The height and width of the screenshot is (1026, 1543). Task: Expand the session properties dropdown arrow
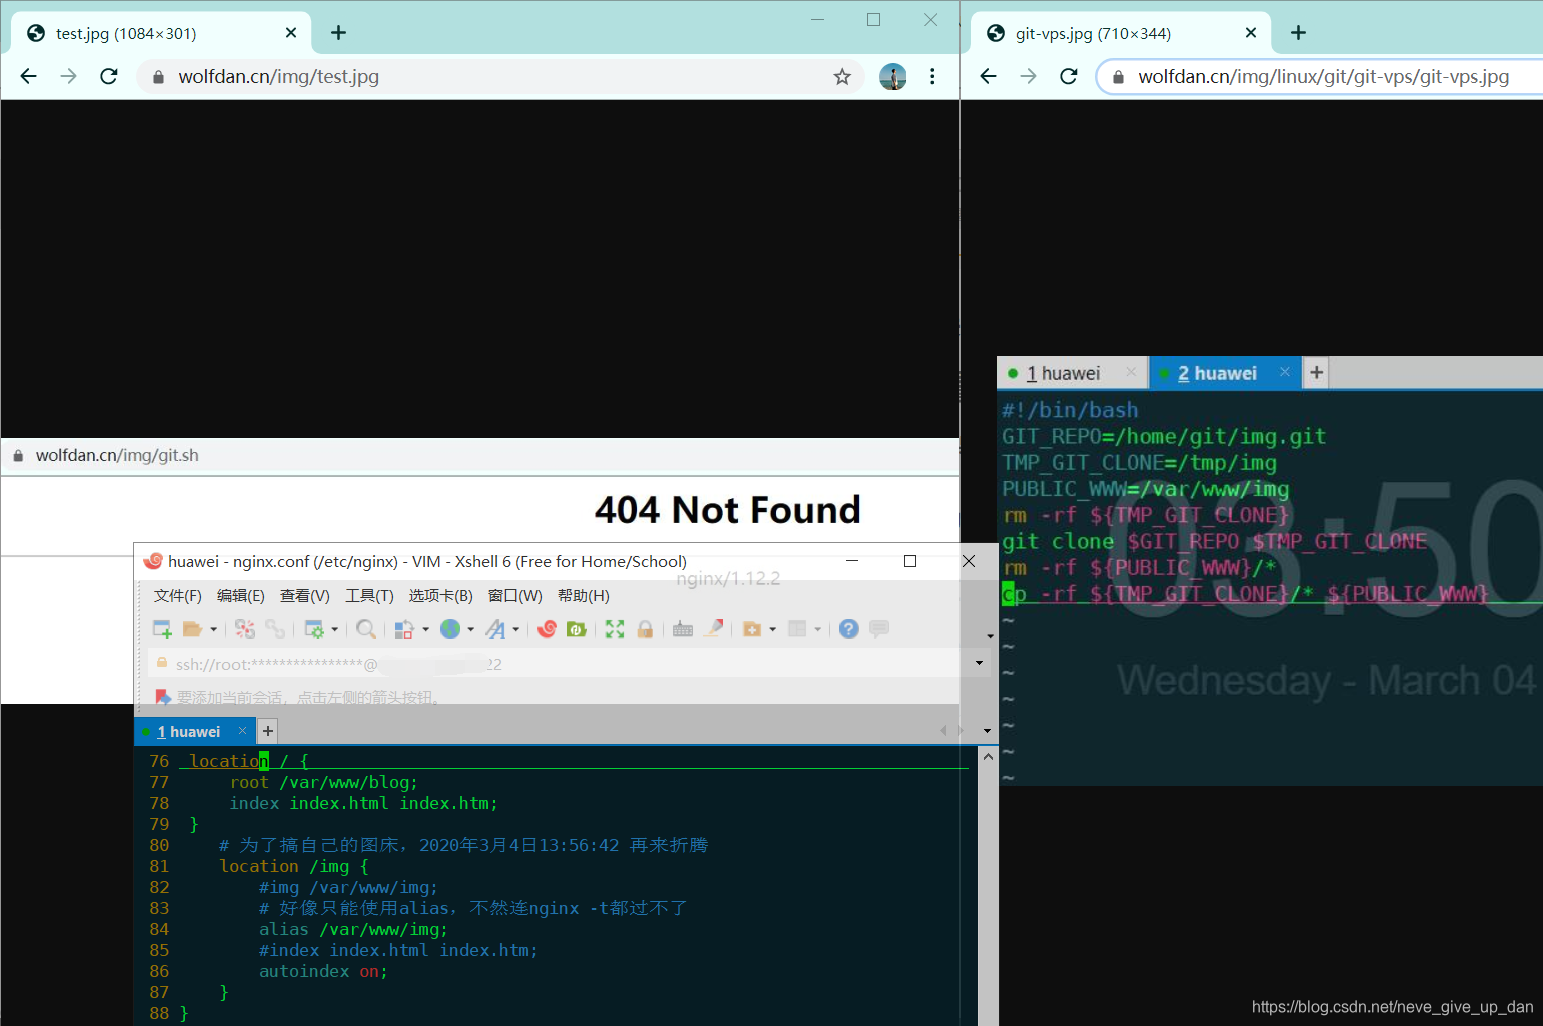334,629
